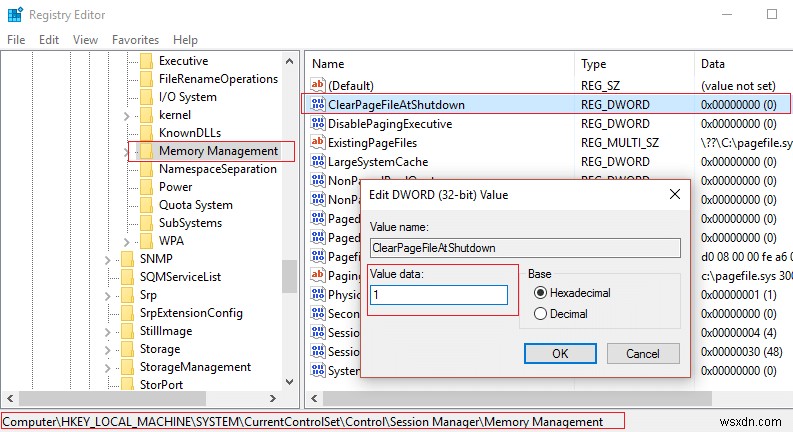
Task: Select the Quota System folder icon
Action: (146, 205)
